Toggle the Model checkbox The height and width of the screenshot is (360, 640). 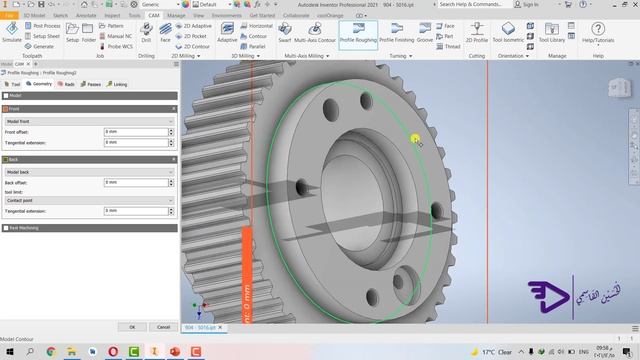(x=6, y=96)
